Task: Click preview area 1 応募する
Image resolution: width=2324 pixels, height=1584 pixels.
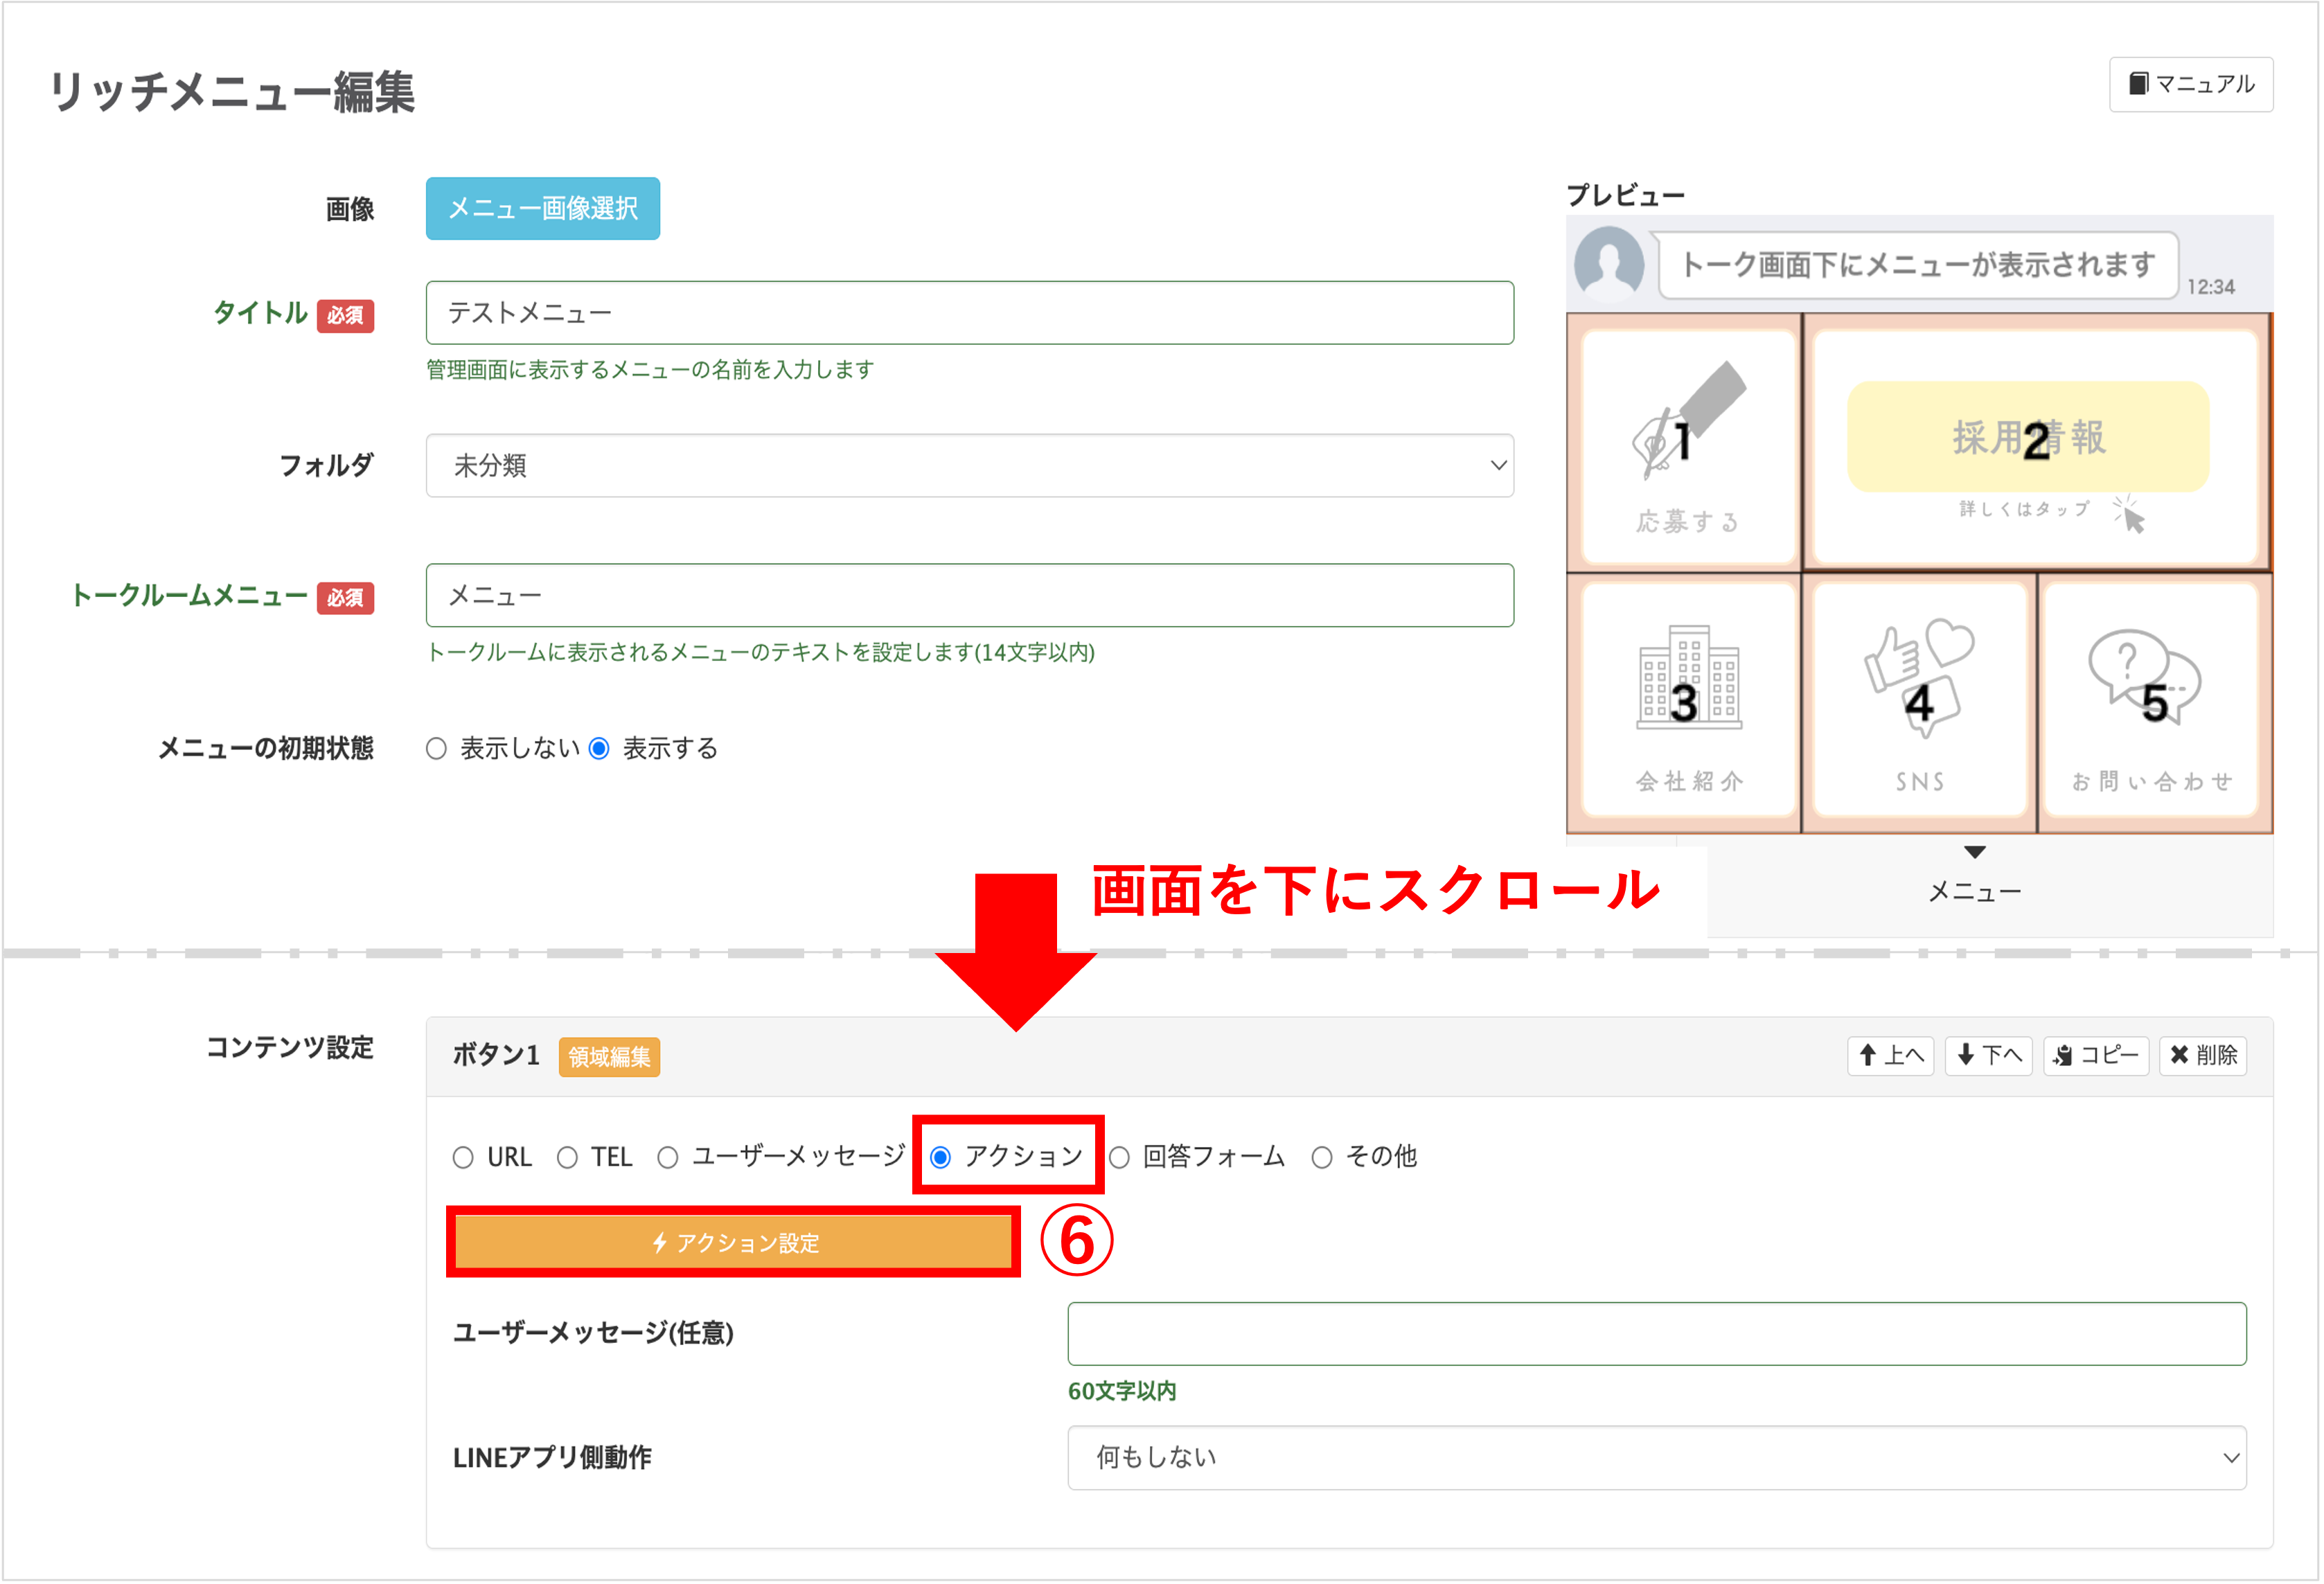Action: 1685,442
